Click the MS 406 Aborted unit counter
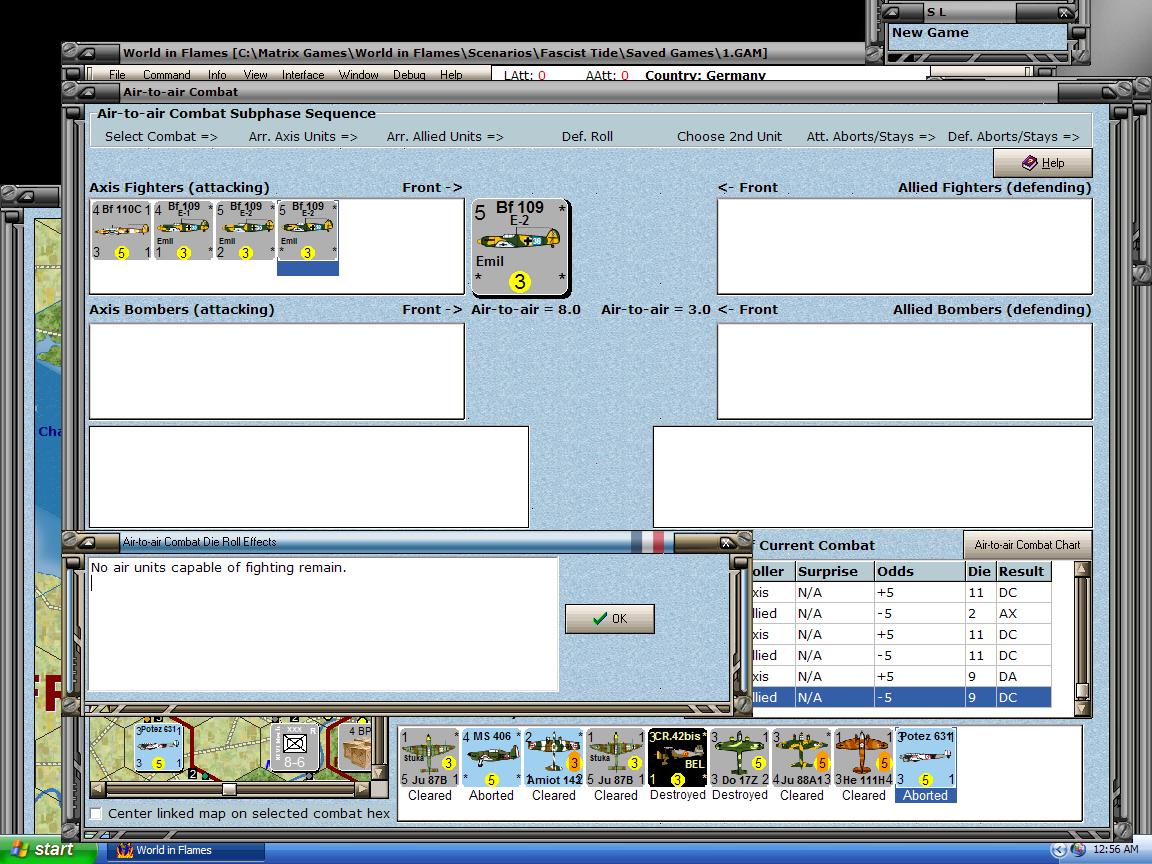 pos(492,758)
